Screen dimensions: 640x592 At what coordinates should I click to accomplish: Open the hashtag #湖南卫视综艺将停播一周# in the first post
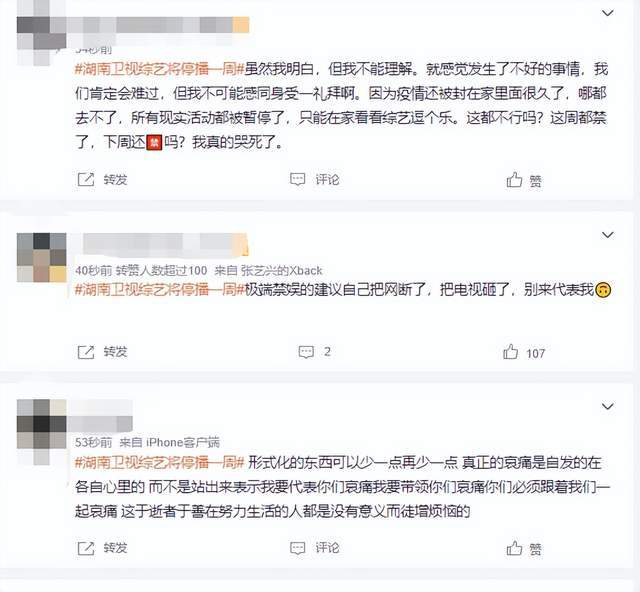coord(159,69)
